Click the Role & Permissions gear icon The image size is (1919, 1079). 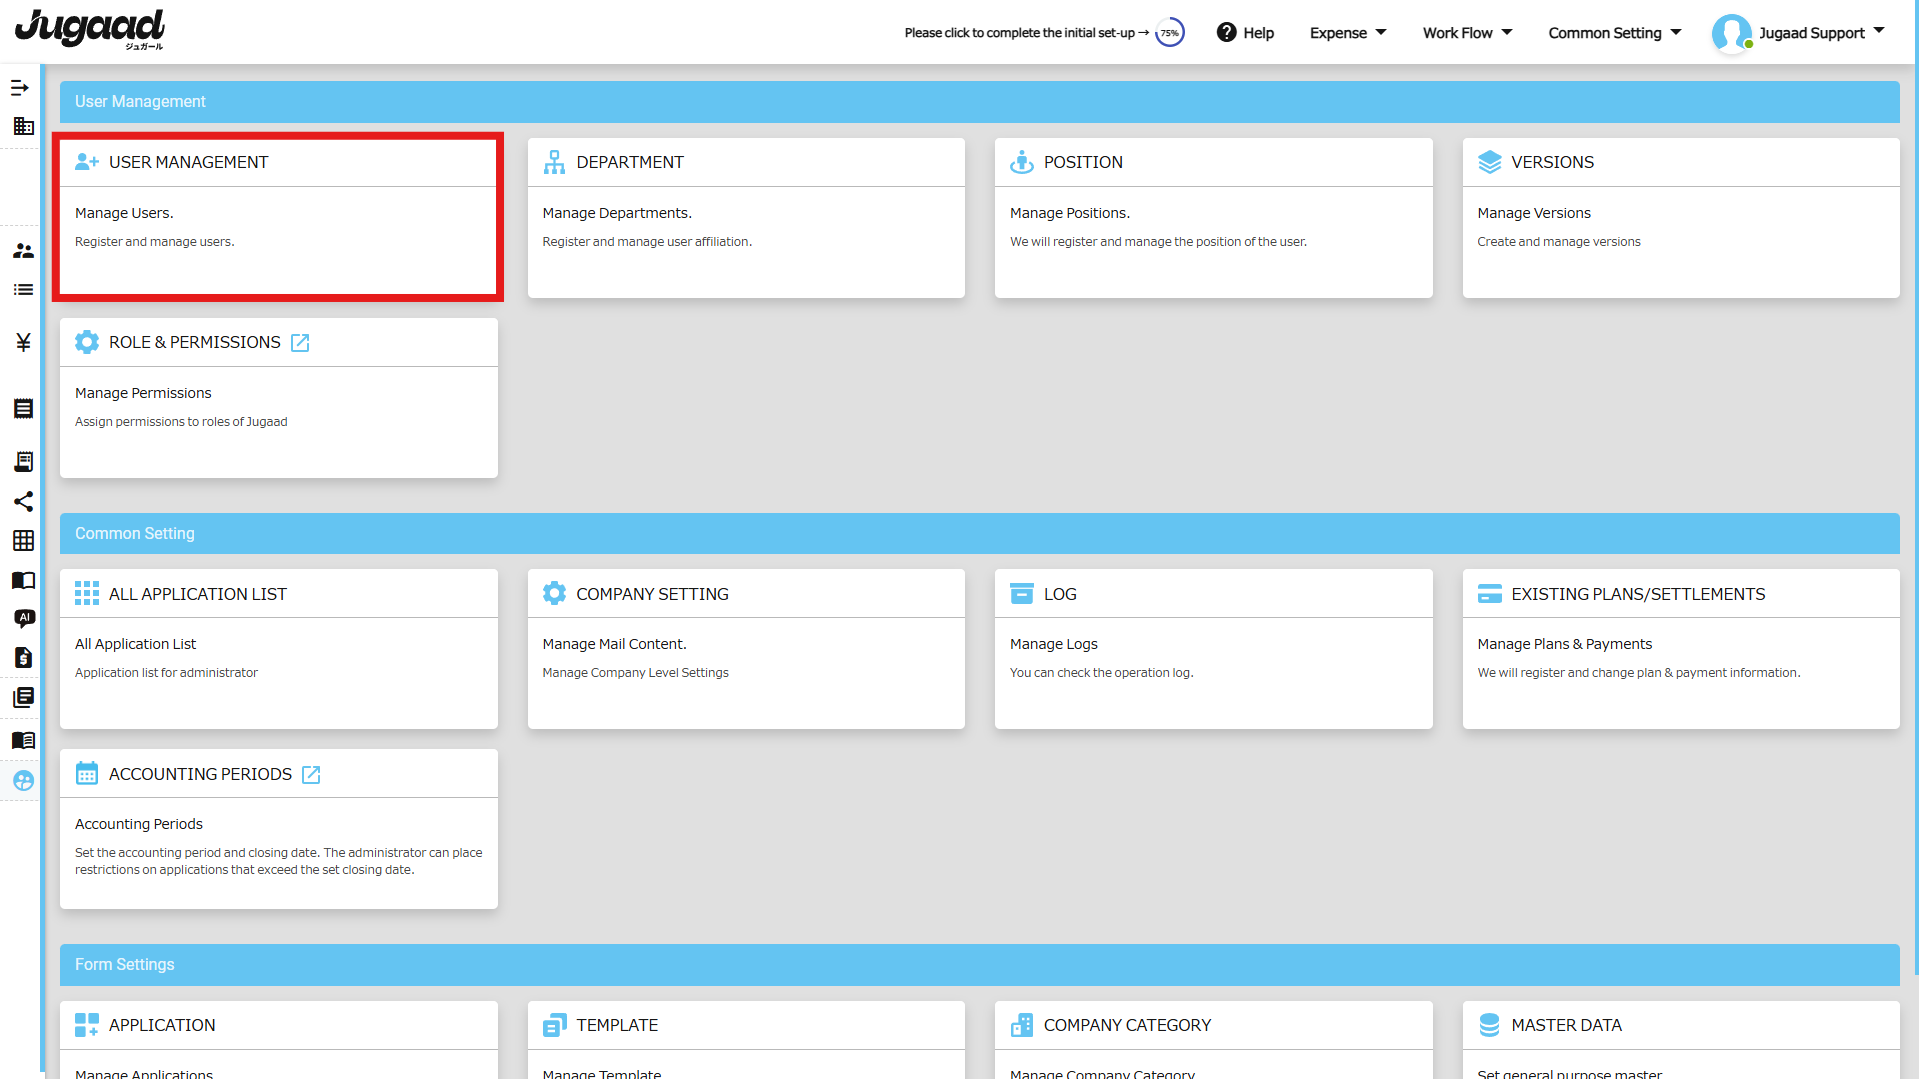click(x=87, y=342)
